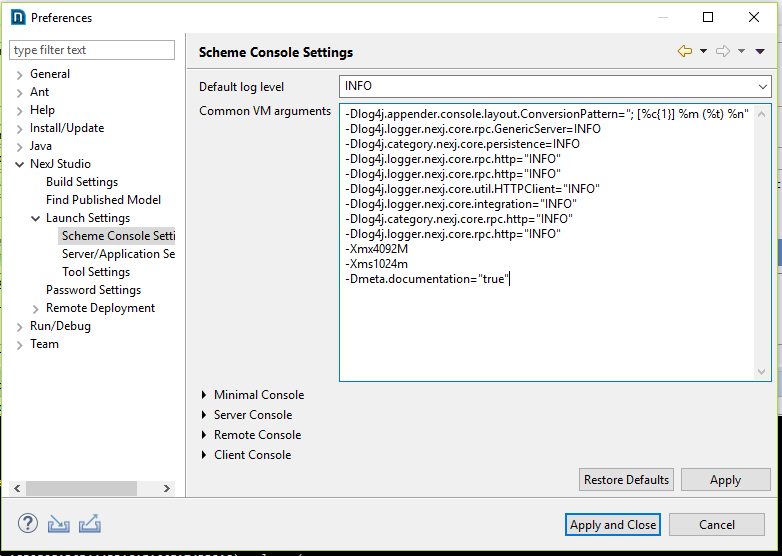The image size is (782, 556).
Task: Expand the Remote Deployment tree node
Action: [36, 308]
